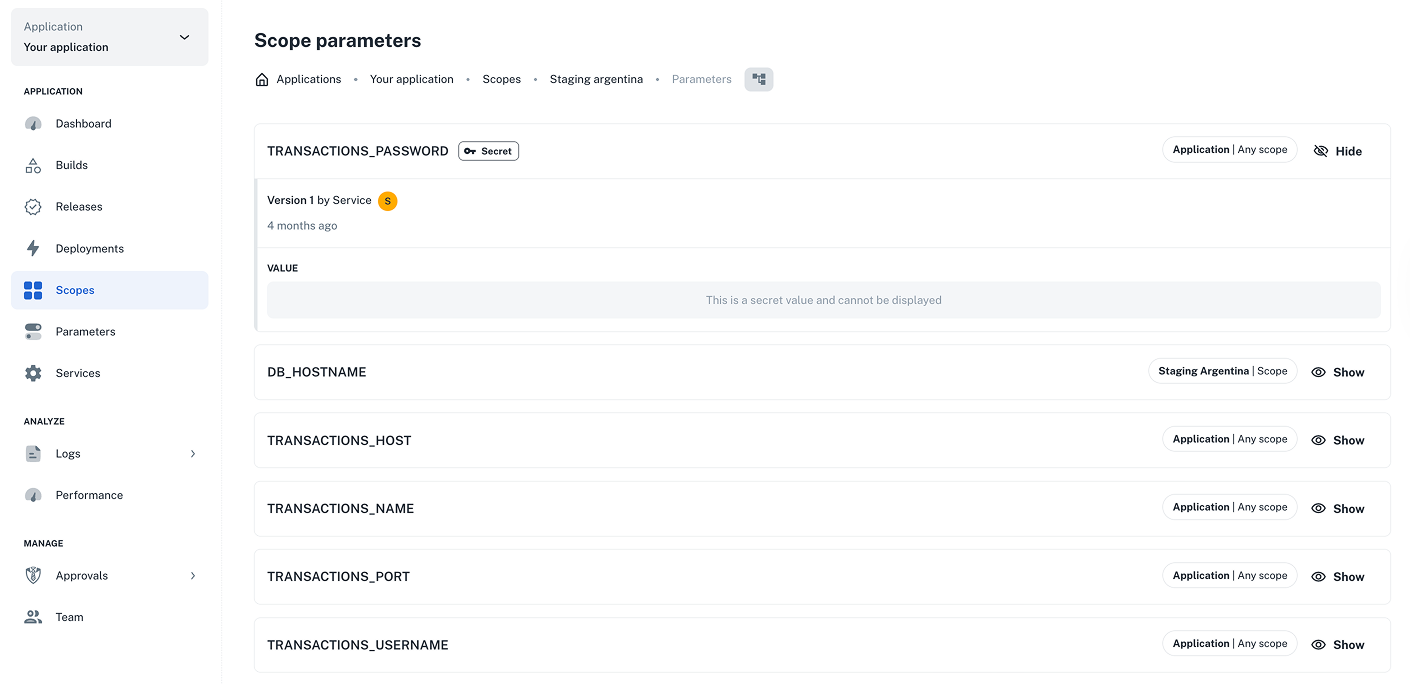Image resolution: width=1410 pixels, height=684 pixels.
Task: Show the DB_HOSTNAME parameter value
Action: tap(1338, 371)
